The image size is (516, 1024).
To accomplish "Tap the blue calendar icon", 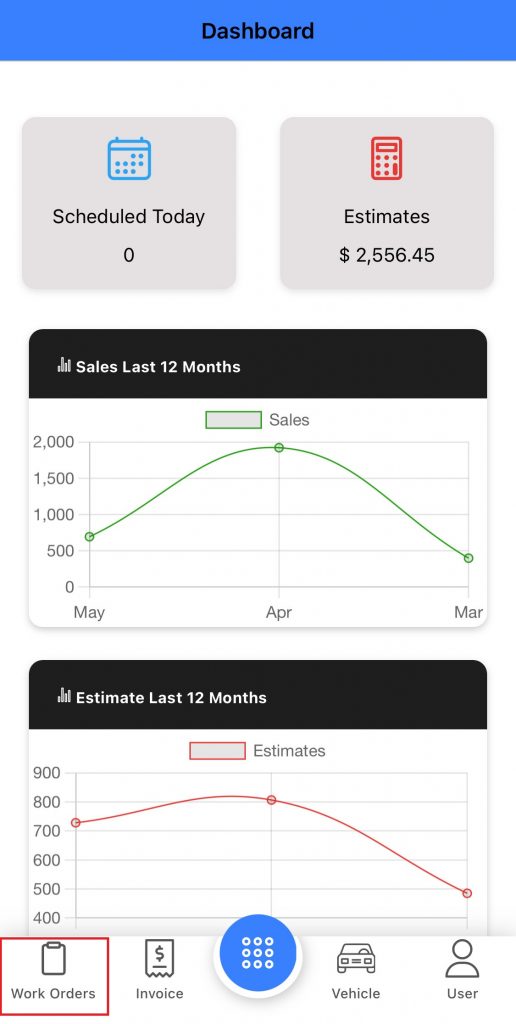I will coord(129,159).
